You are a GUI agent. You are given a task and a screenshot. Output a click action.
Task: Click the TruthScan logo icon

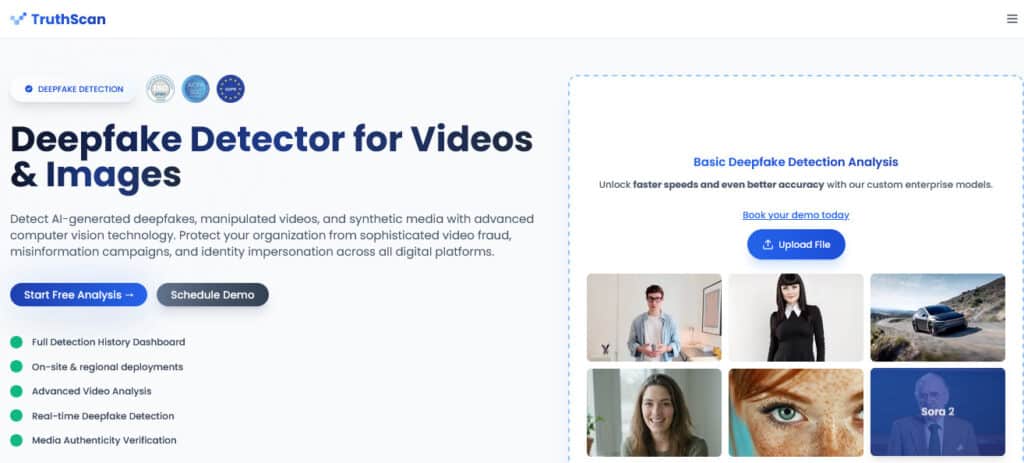click(18, 19)
